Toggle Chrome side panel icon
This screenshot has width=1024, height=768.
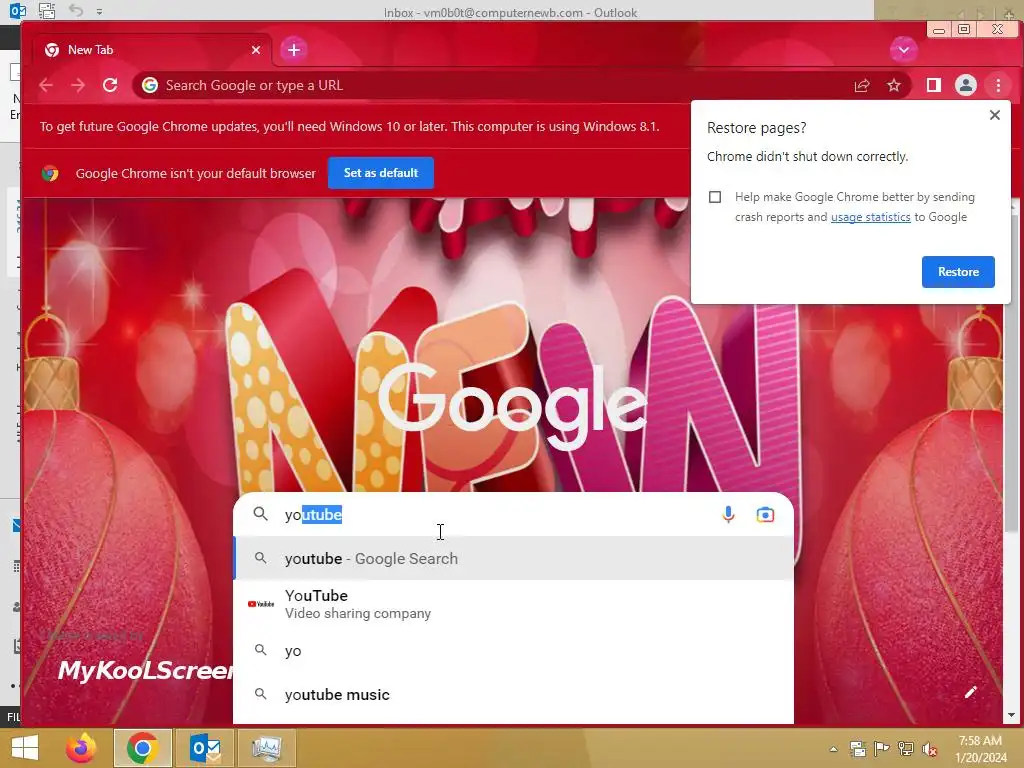[933, 85]
